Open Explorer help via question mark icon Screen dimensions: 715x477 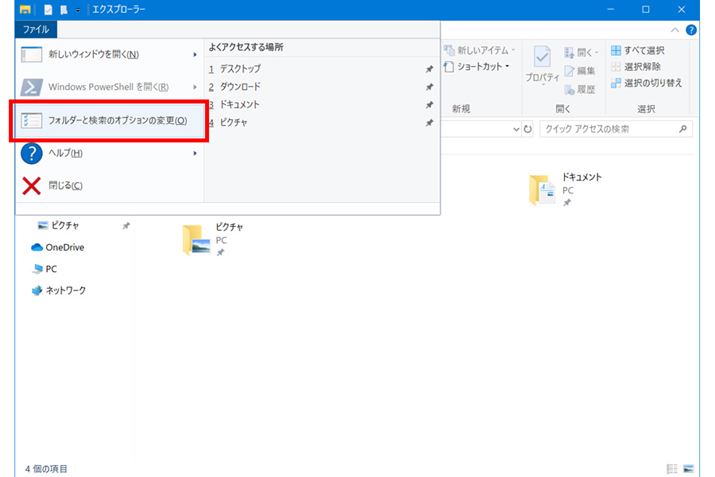click(x=691, y=30)
